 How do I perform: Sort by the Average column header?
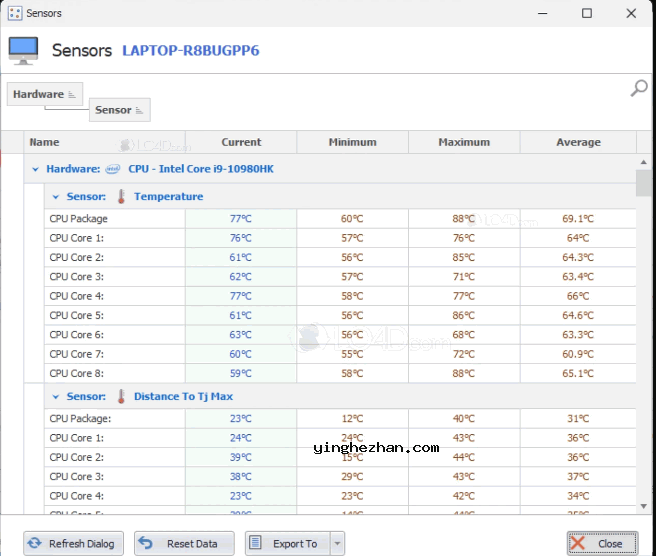pos(578,142)
